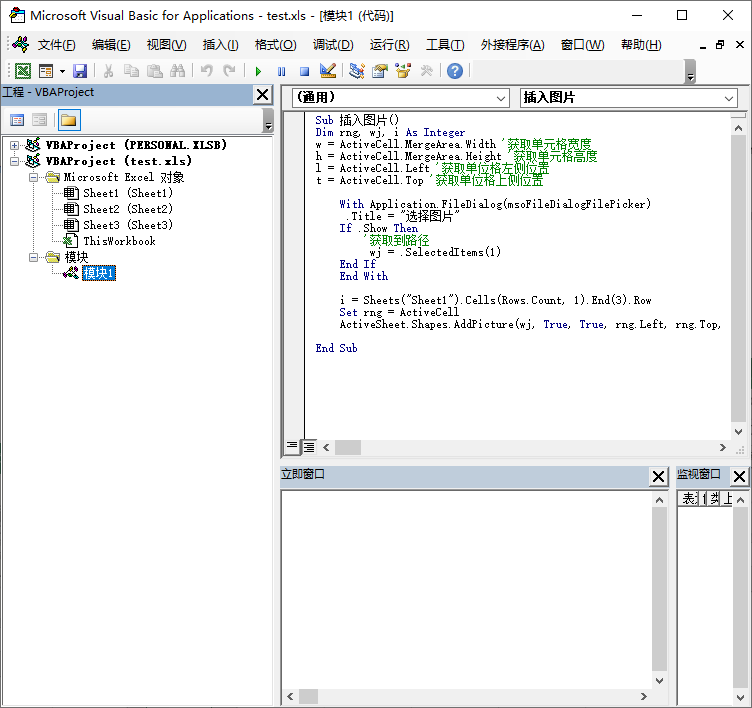Click the 表达式 column header in watch window

point(690,499)
